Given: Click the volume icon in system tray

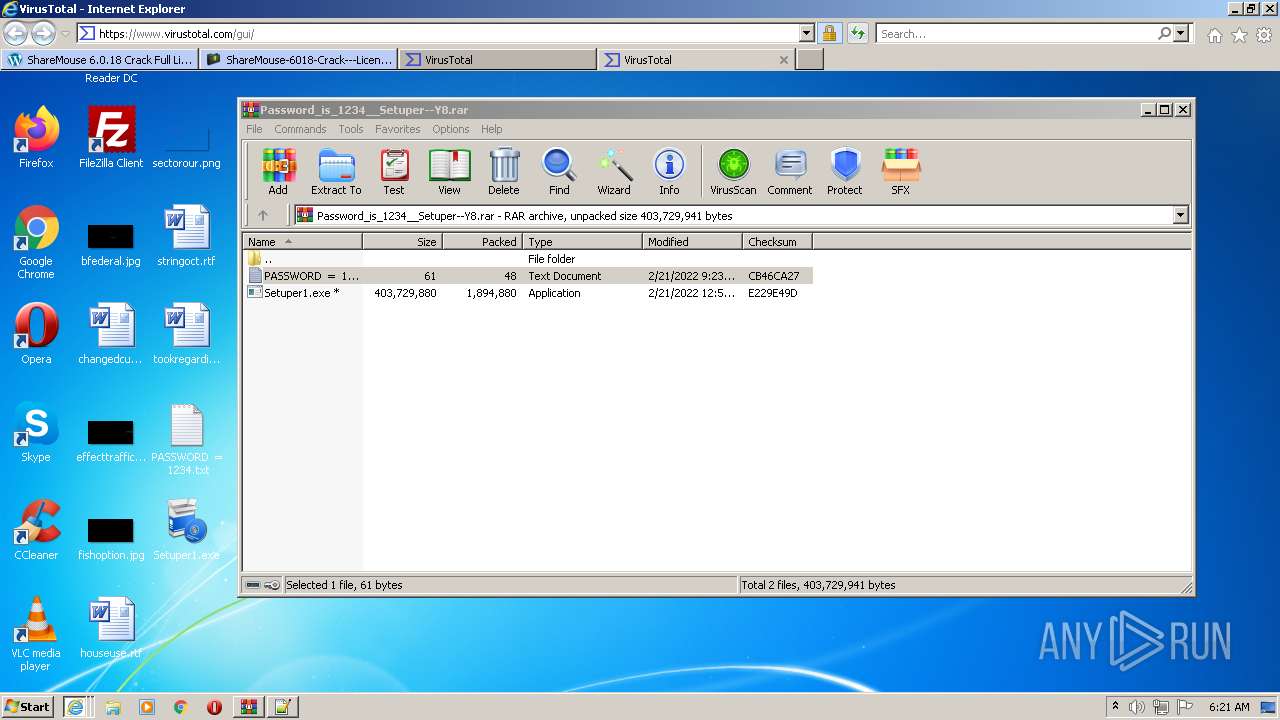Looking at the screenshot, I should tap(1137, 707).
